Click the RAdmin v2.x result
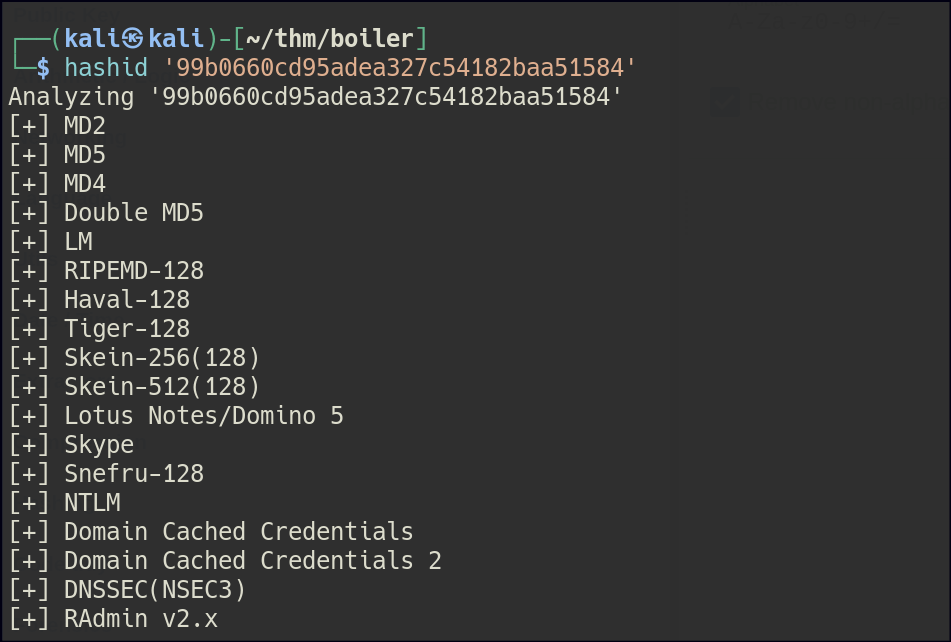Image resolution: width=951 pixels, height=642 pixels. pyautogui.click(x=140, y=619)
